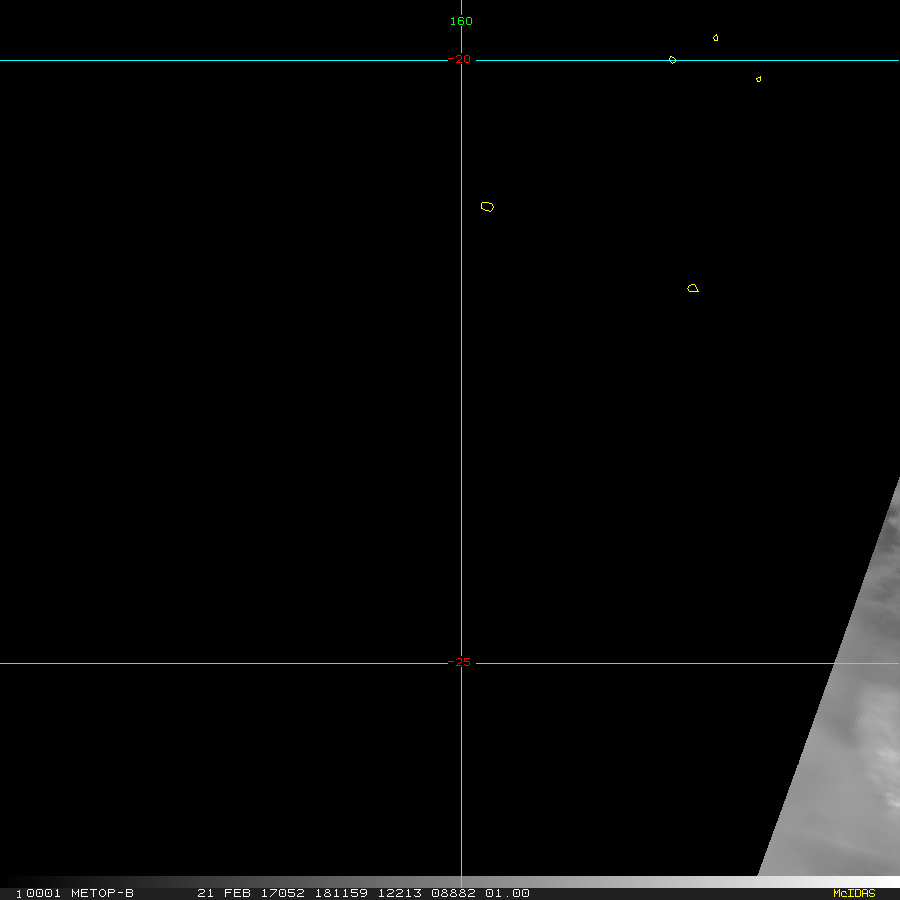The height and width of the screenshot is (900, 900).
Task: Click the lone yellow island outline below the others
Action: [x=693, y=288]
